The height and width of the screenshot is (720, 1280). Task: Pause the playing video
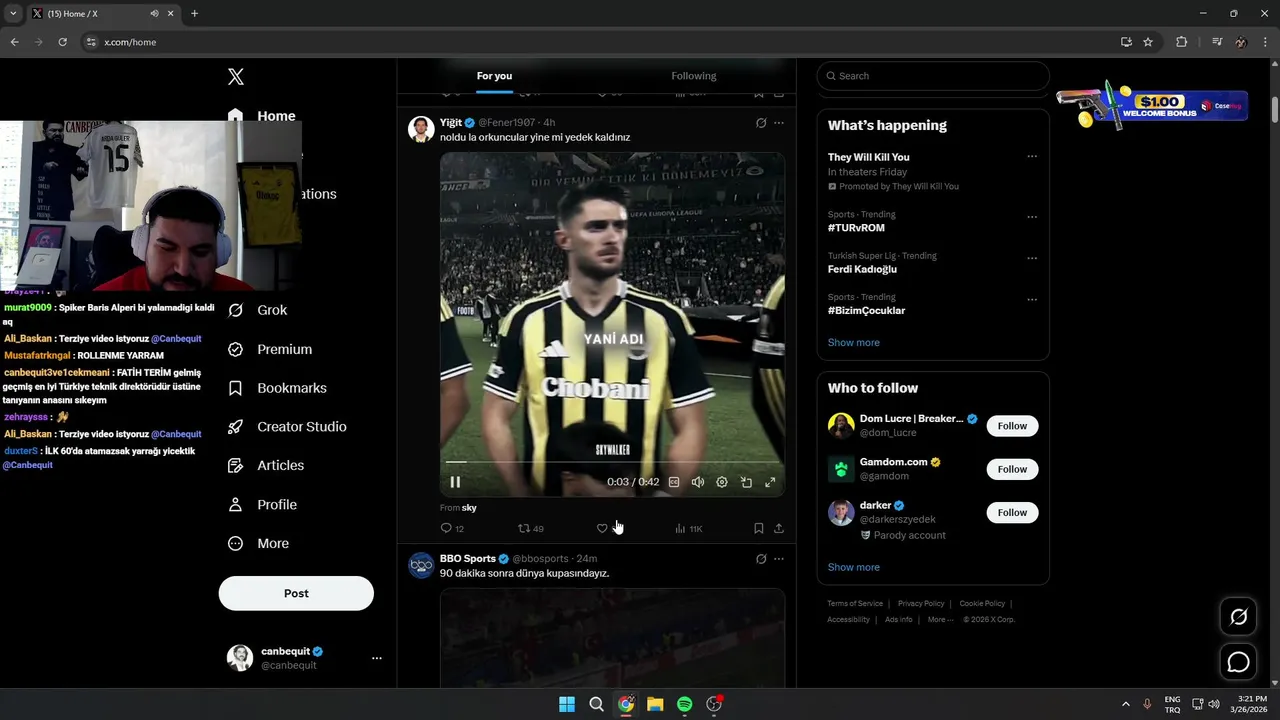455,482
